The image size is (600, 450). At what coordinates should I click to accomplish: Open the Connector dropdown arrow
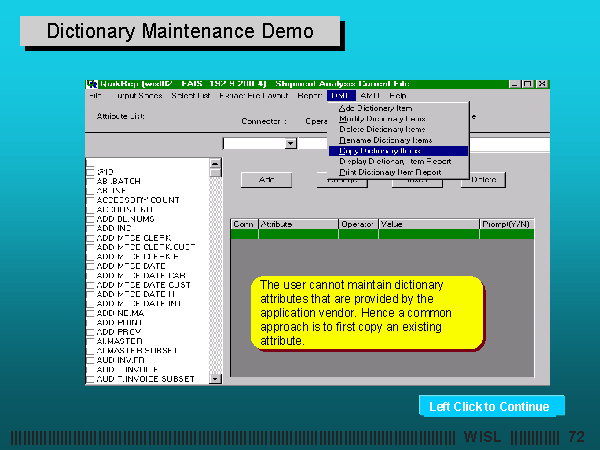click(291, 143)
